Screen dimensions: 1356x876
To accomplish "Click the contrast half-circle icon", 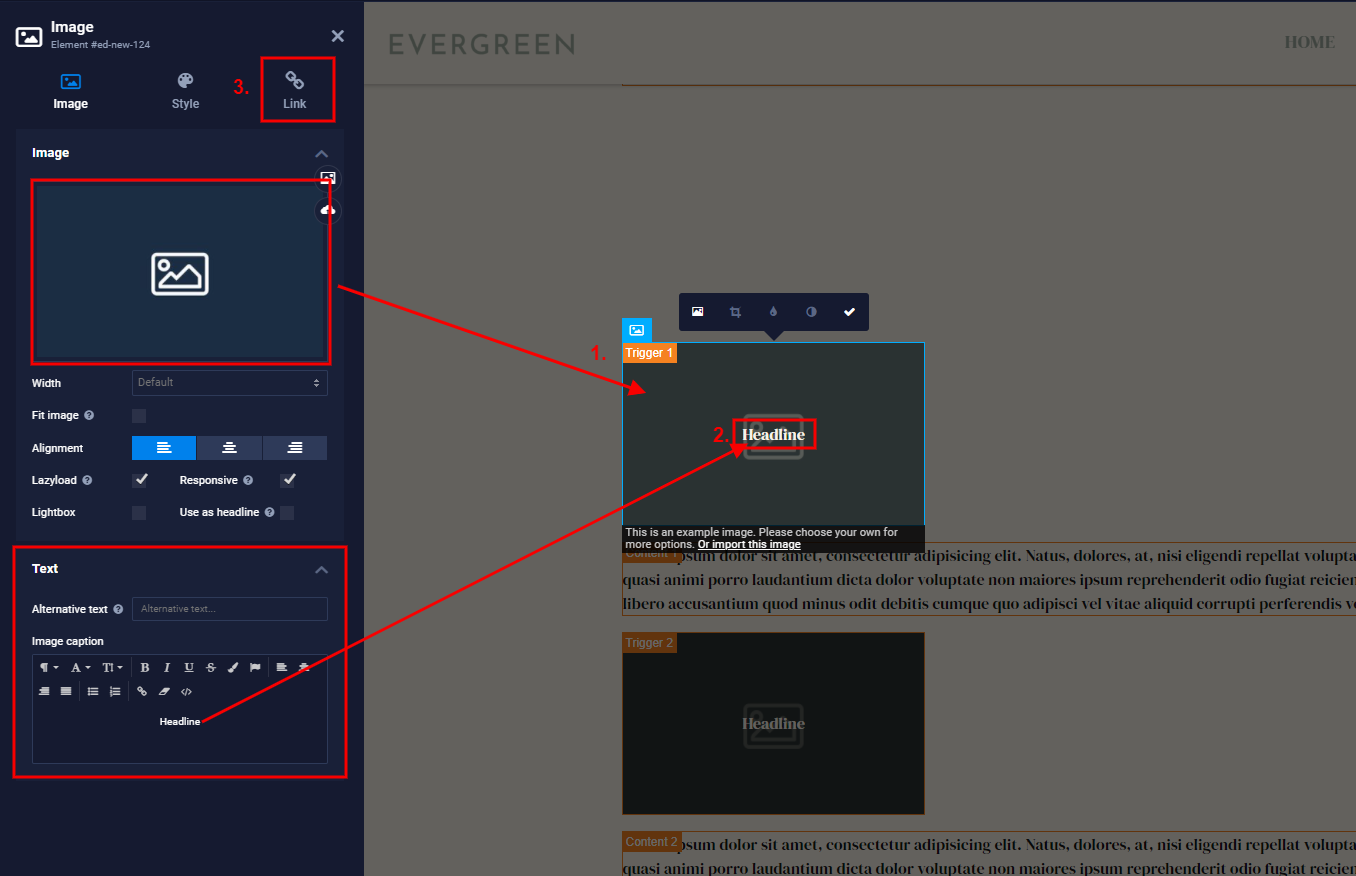I will click(811, 312).
